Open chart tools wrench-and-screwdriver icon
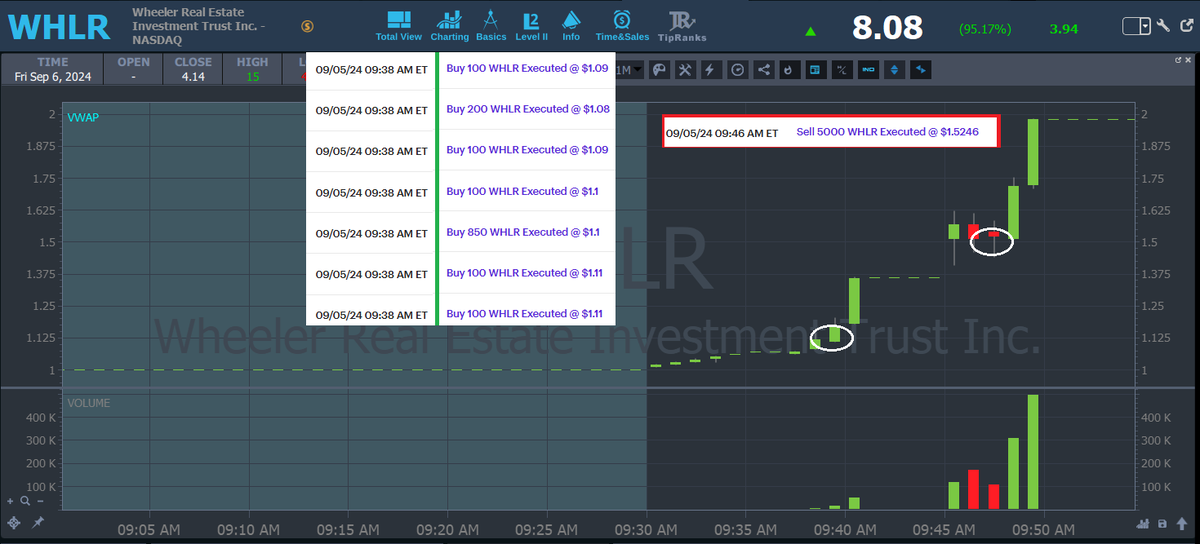1200x544 pixels. 685,70
